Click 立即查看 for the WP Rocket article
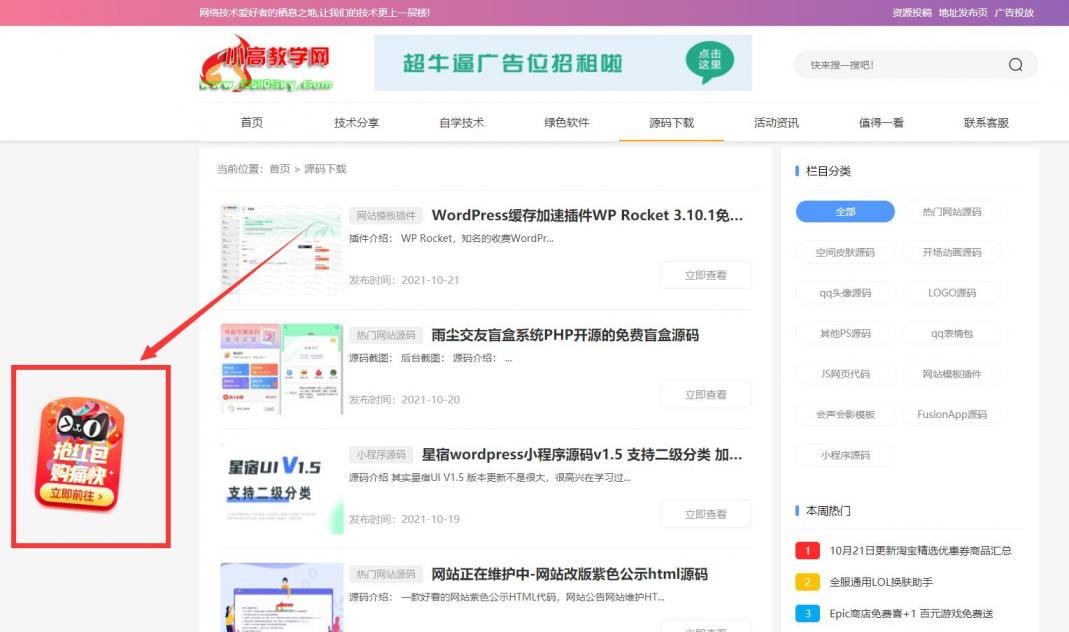This screenshot has width=1069, height=632. [x=705, y=274]
